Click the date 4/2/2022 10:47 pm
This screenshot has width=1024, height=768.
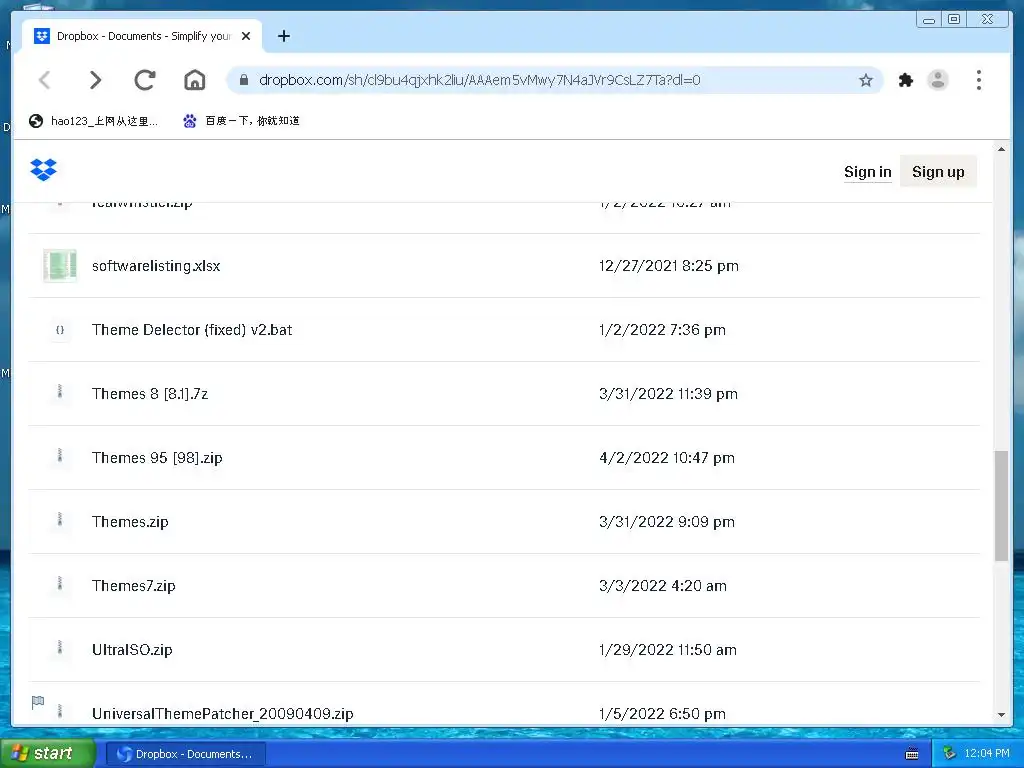[x=666, y=458]
